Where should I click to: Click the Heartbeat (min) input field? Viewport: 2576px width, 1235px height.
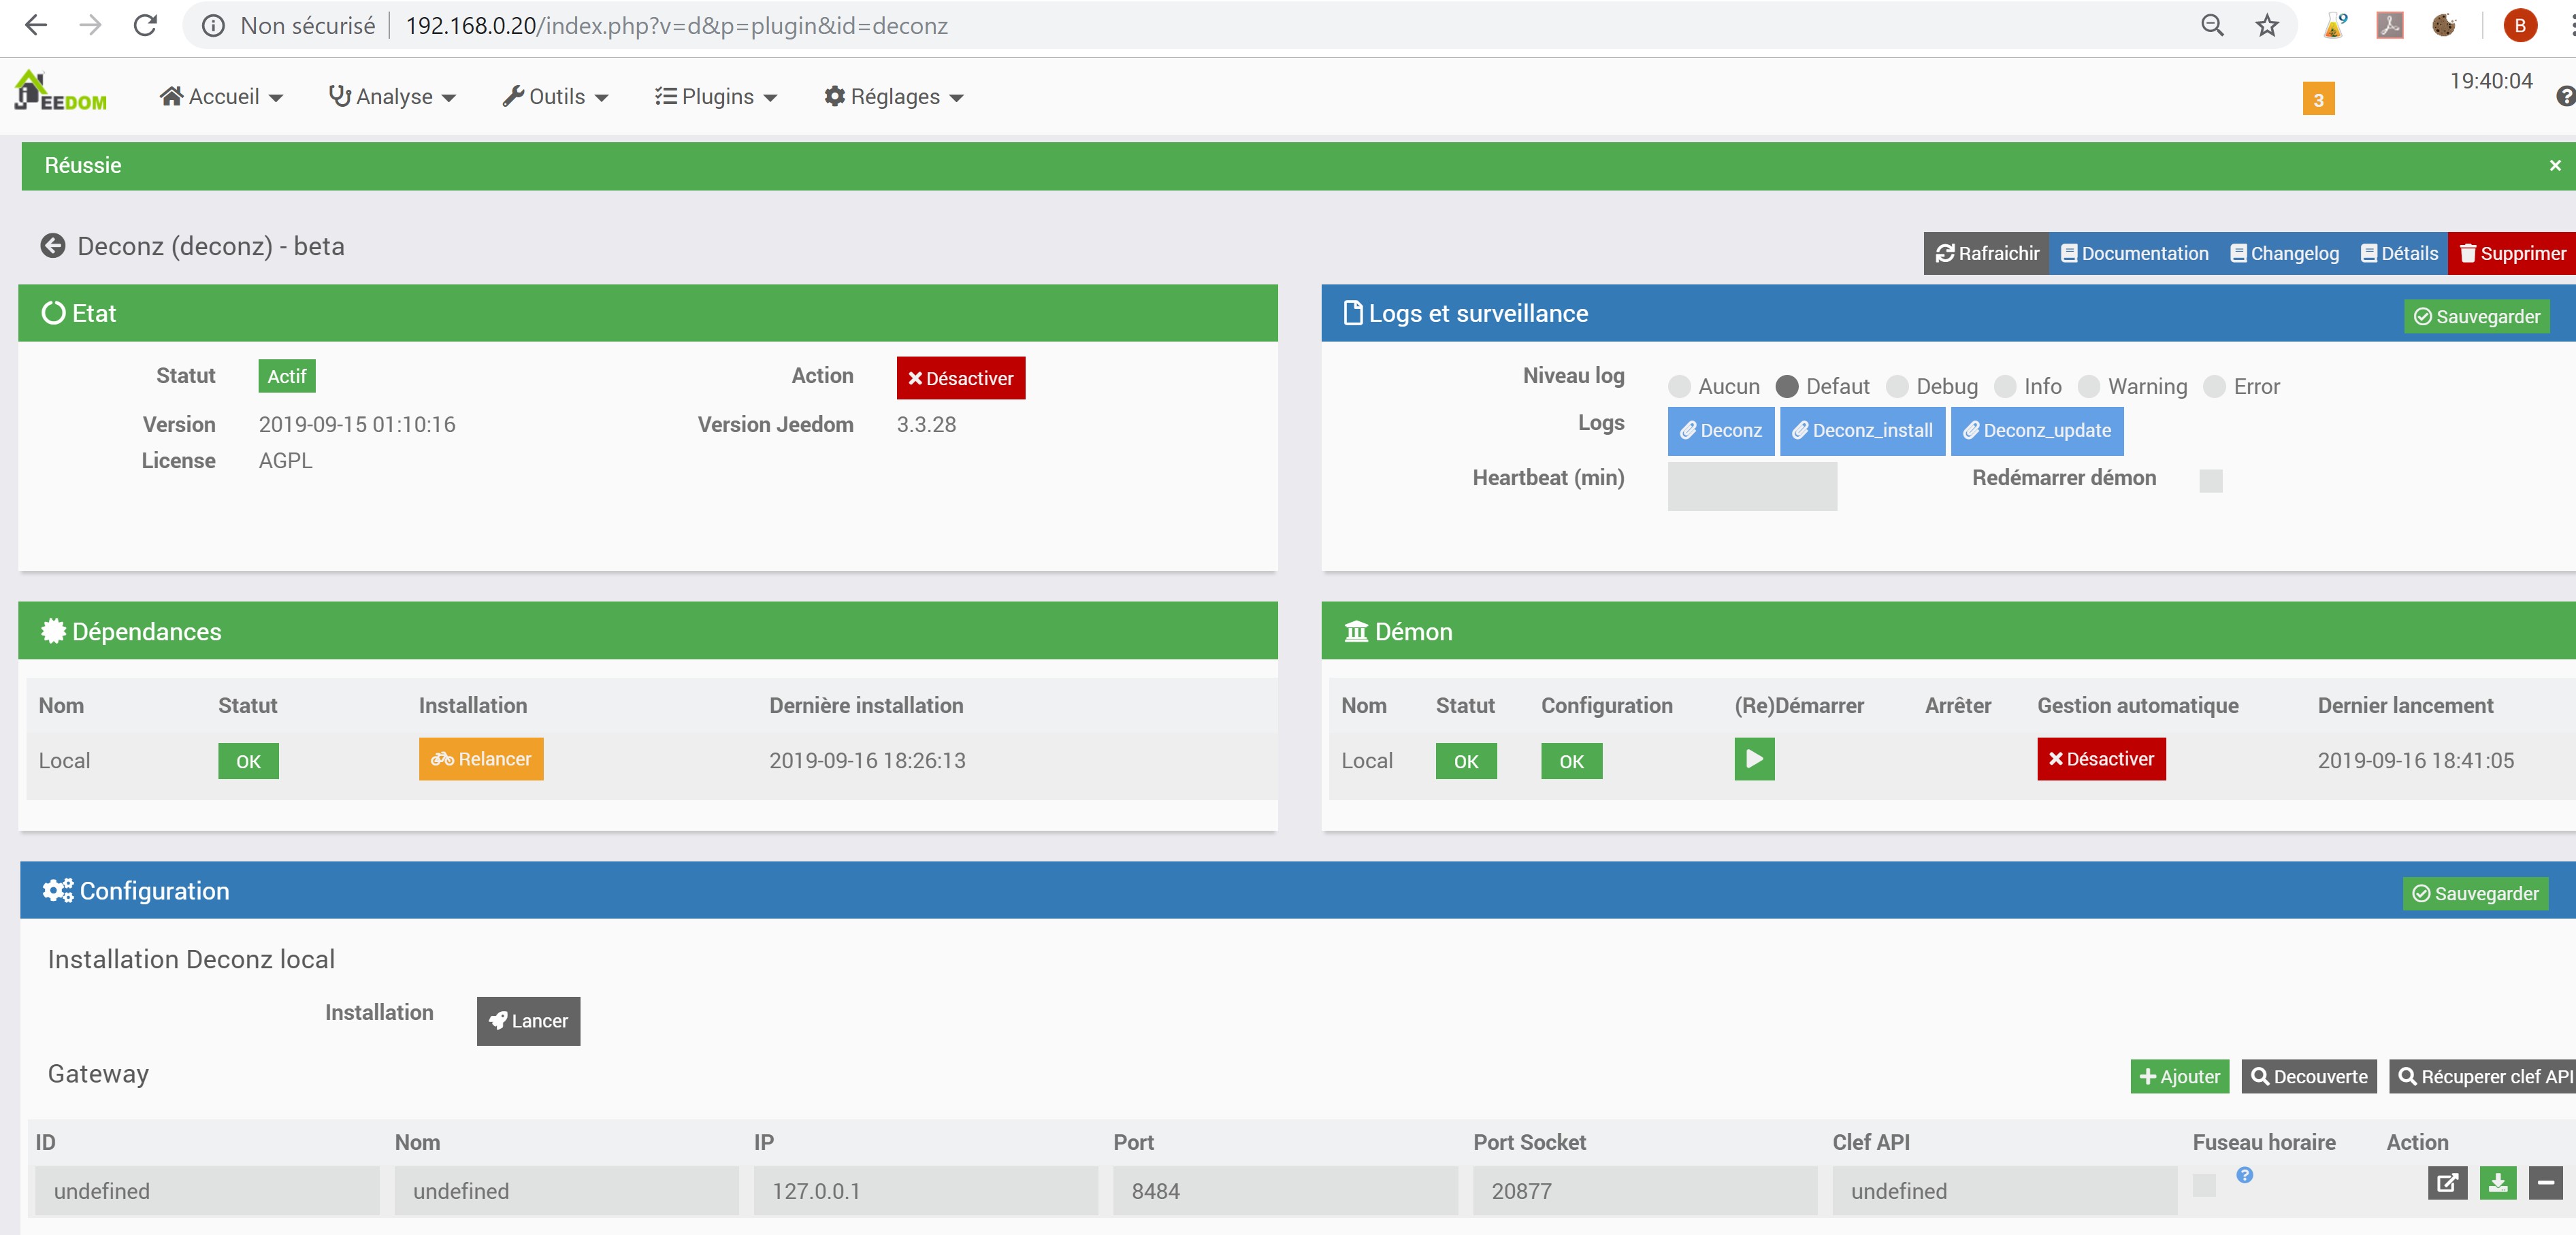coord(1752,486)
